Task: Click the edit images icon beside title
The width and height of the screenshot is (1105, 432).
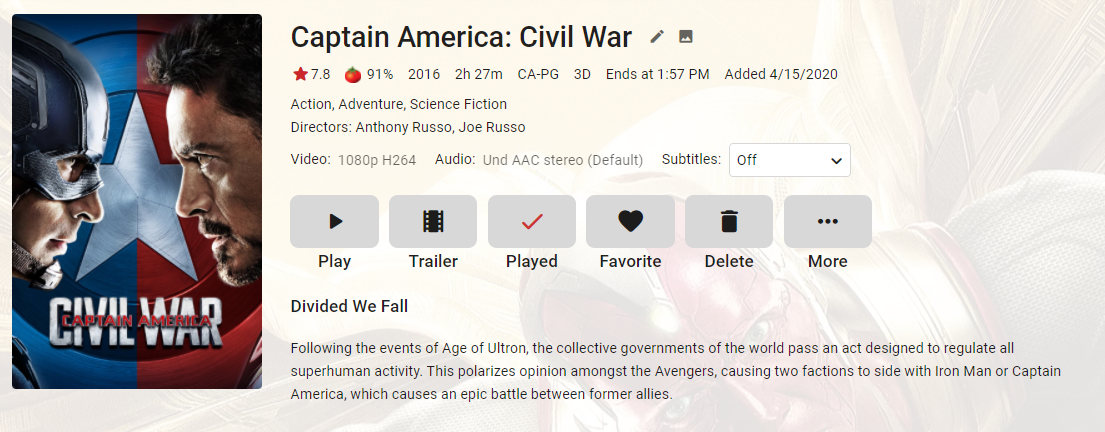Action: (x=686, y=37)
